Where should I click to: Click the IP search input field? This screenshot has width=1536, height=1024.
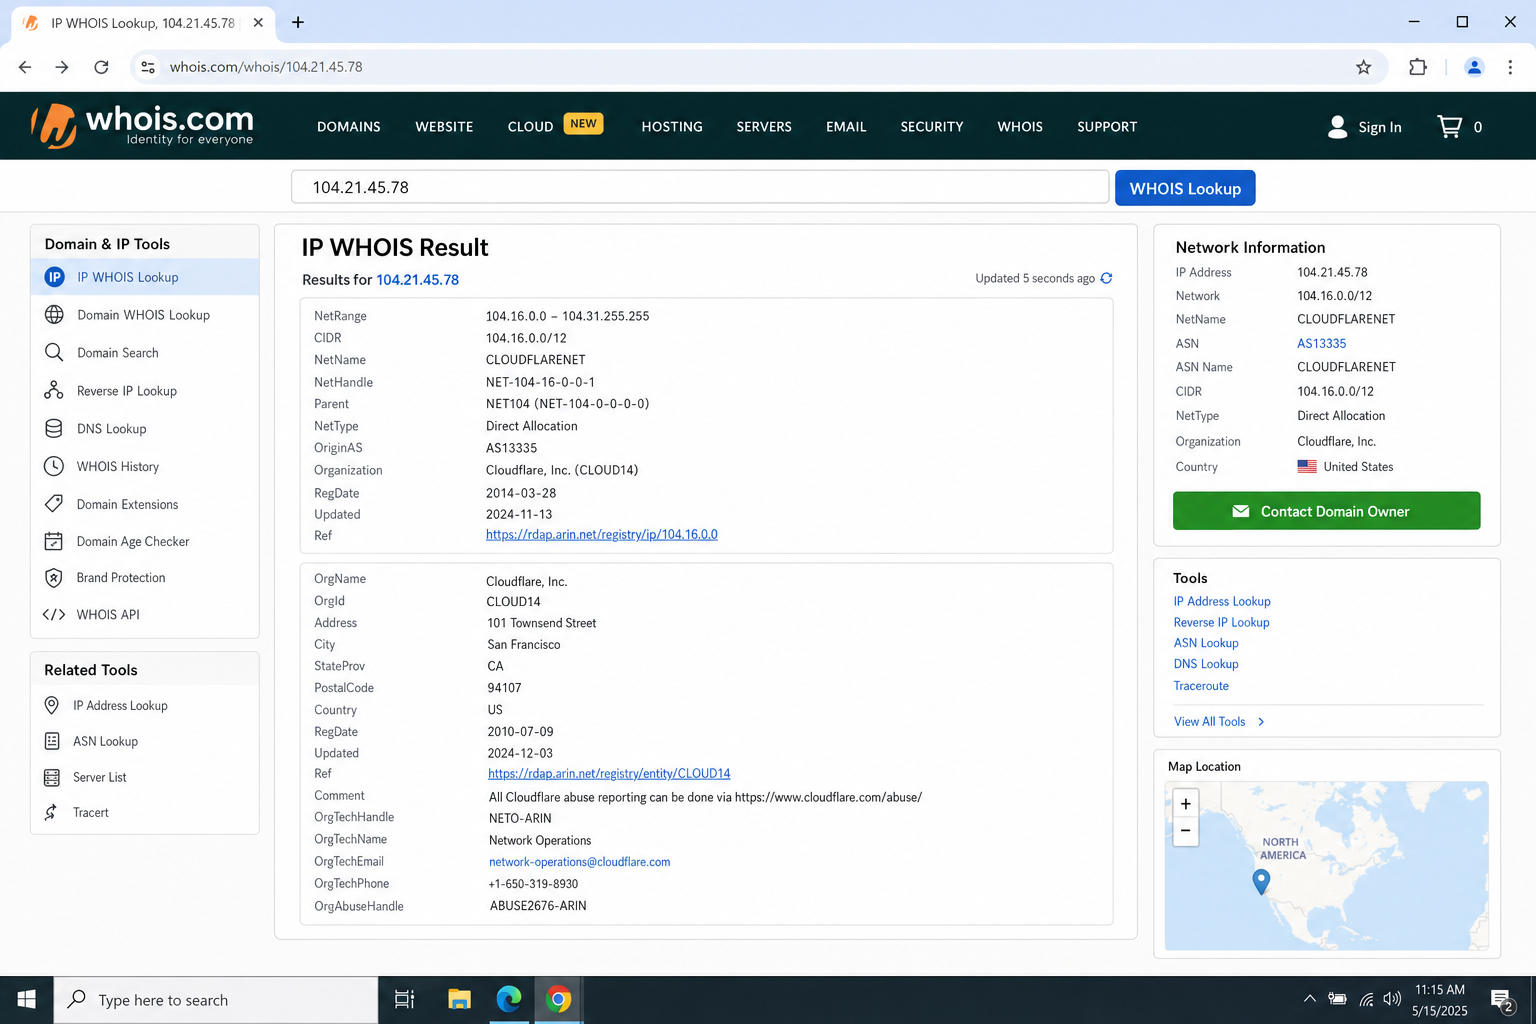tap(700, 187)
